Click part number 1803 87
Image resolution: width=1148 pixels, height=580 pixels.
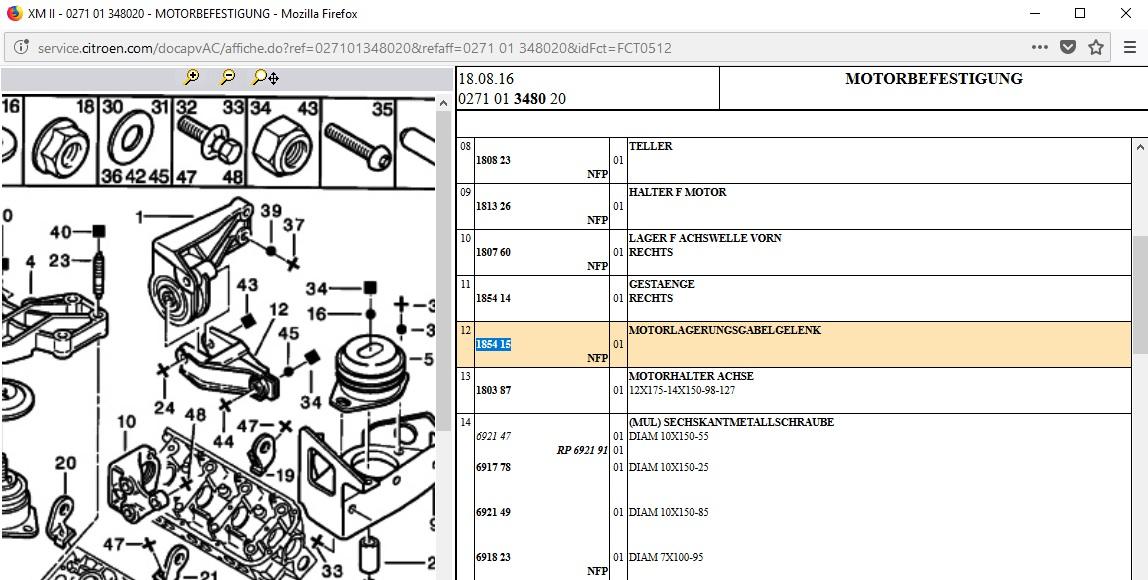coord(493,390)
